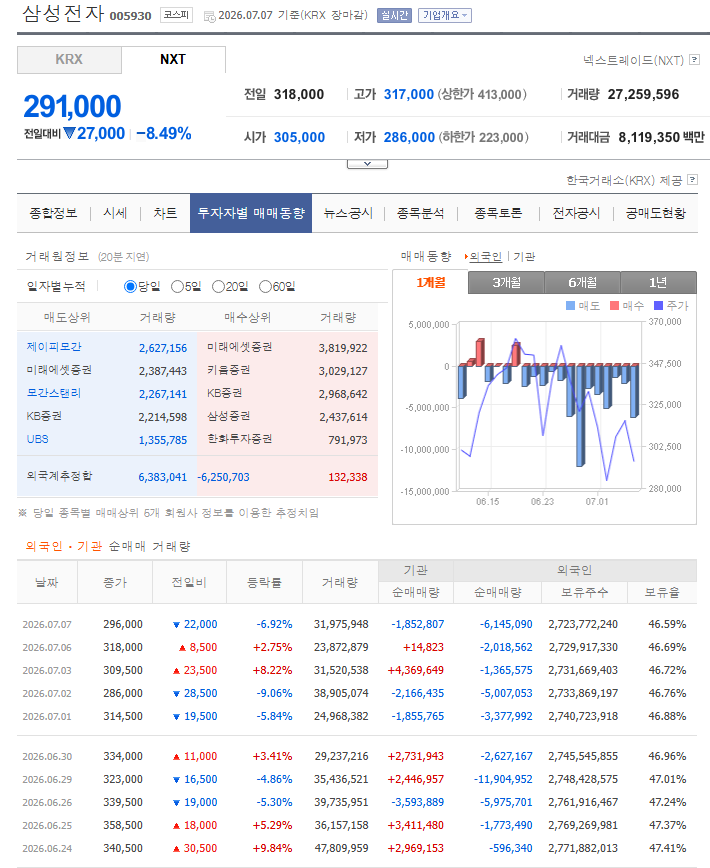This screenshot has width=710, height=868.
Task: Click the UBS broker link
Action: (38, 439)
